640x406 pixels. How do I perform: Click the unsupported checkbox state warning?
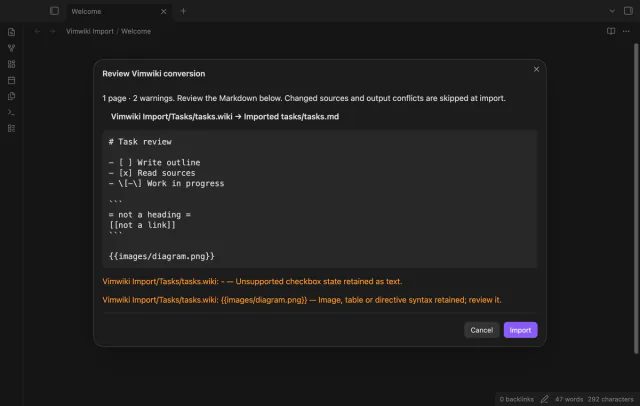point(252,281)
